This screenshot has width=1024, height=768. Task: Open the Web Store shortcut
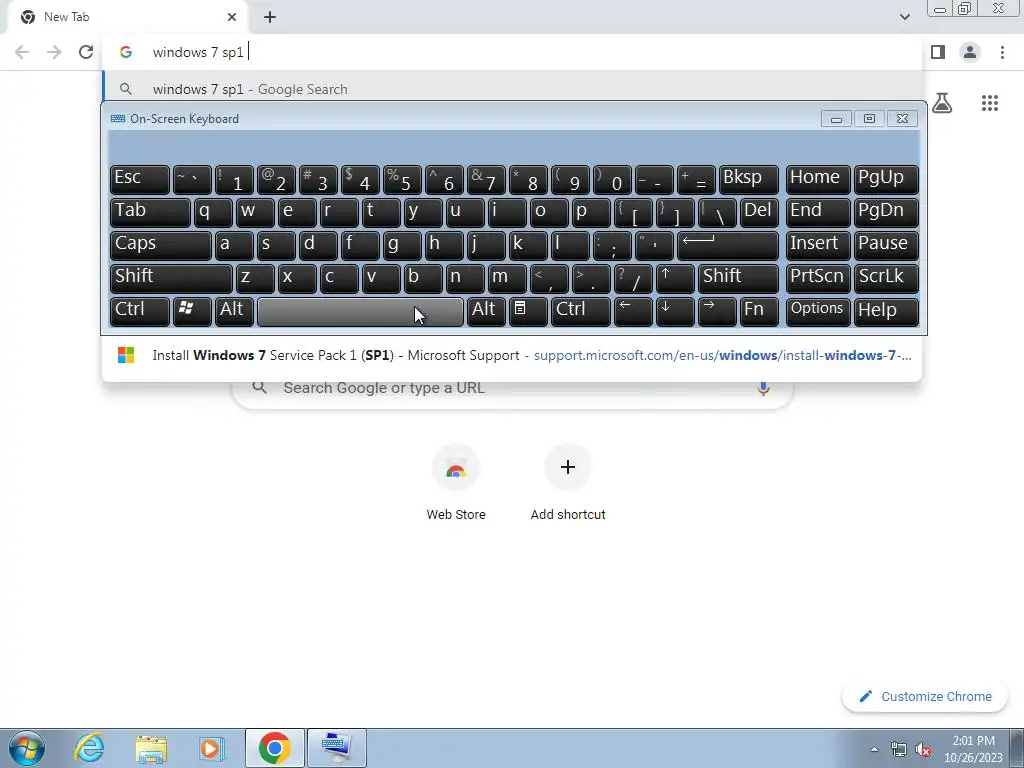click(x=456, y=483)
